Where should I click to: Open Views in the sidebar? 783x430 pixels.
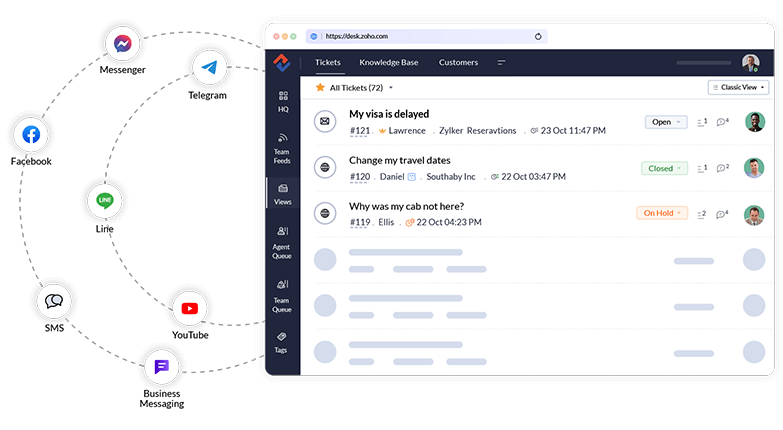[x=283, y=194]
